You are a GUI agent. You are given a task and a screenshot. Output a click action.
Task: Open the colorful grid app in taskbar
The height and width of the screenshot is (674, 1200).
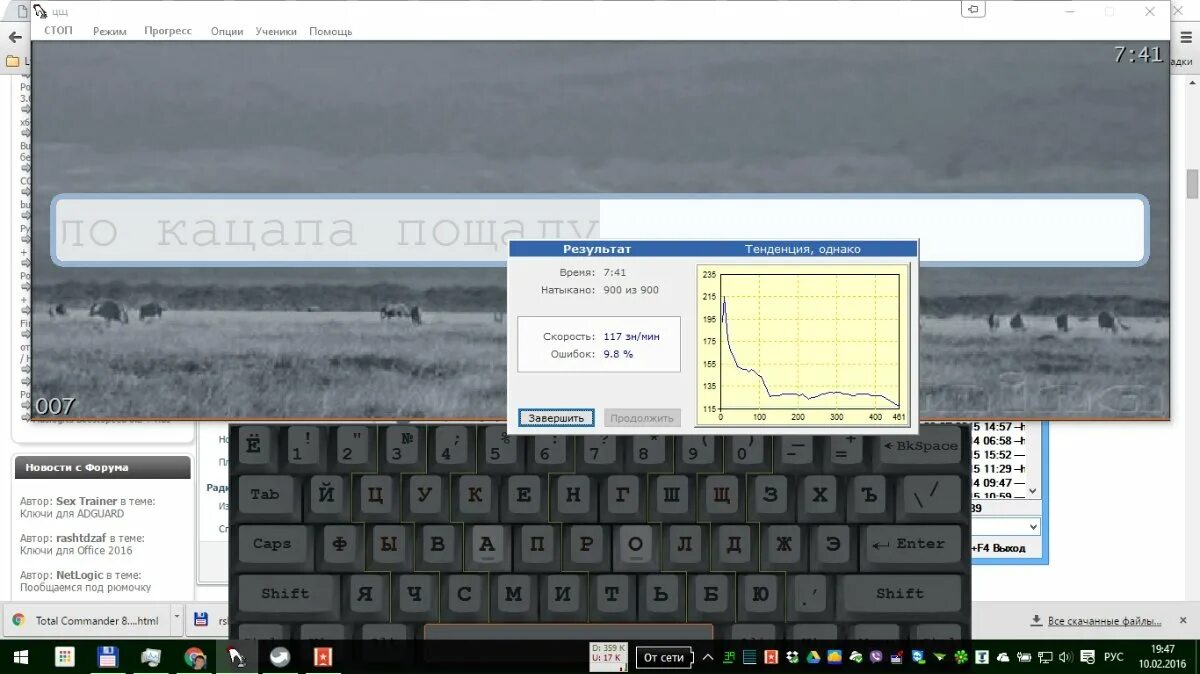click(65, 657)
